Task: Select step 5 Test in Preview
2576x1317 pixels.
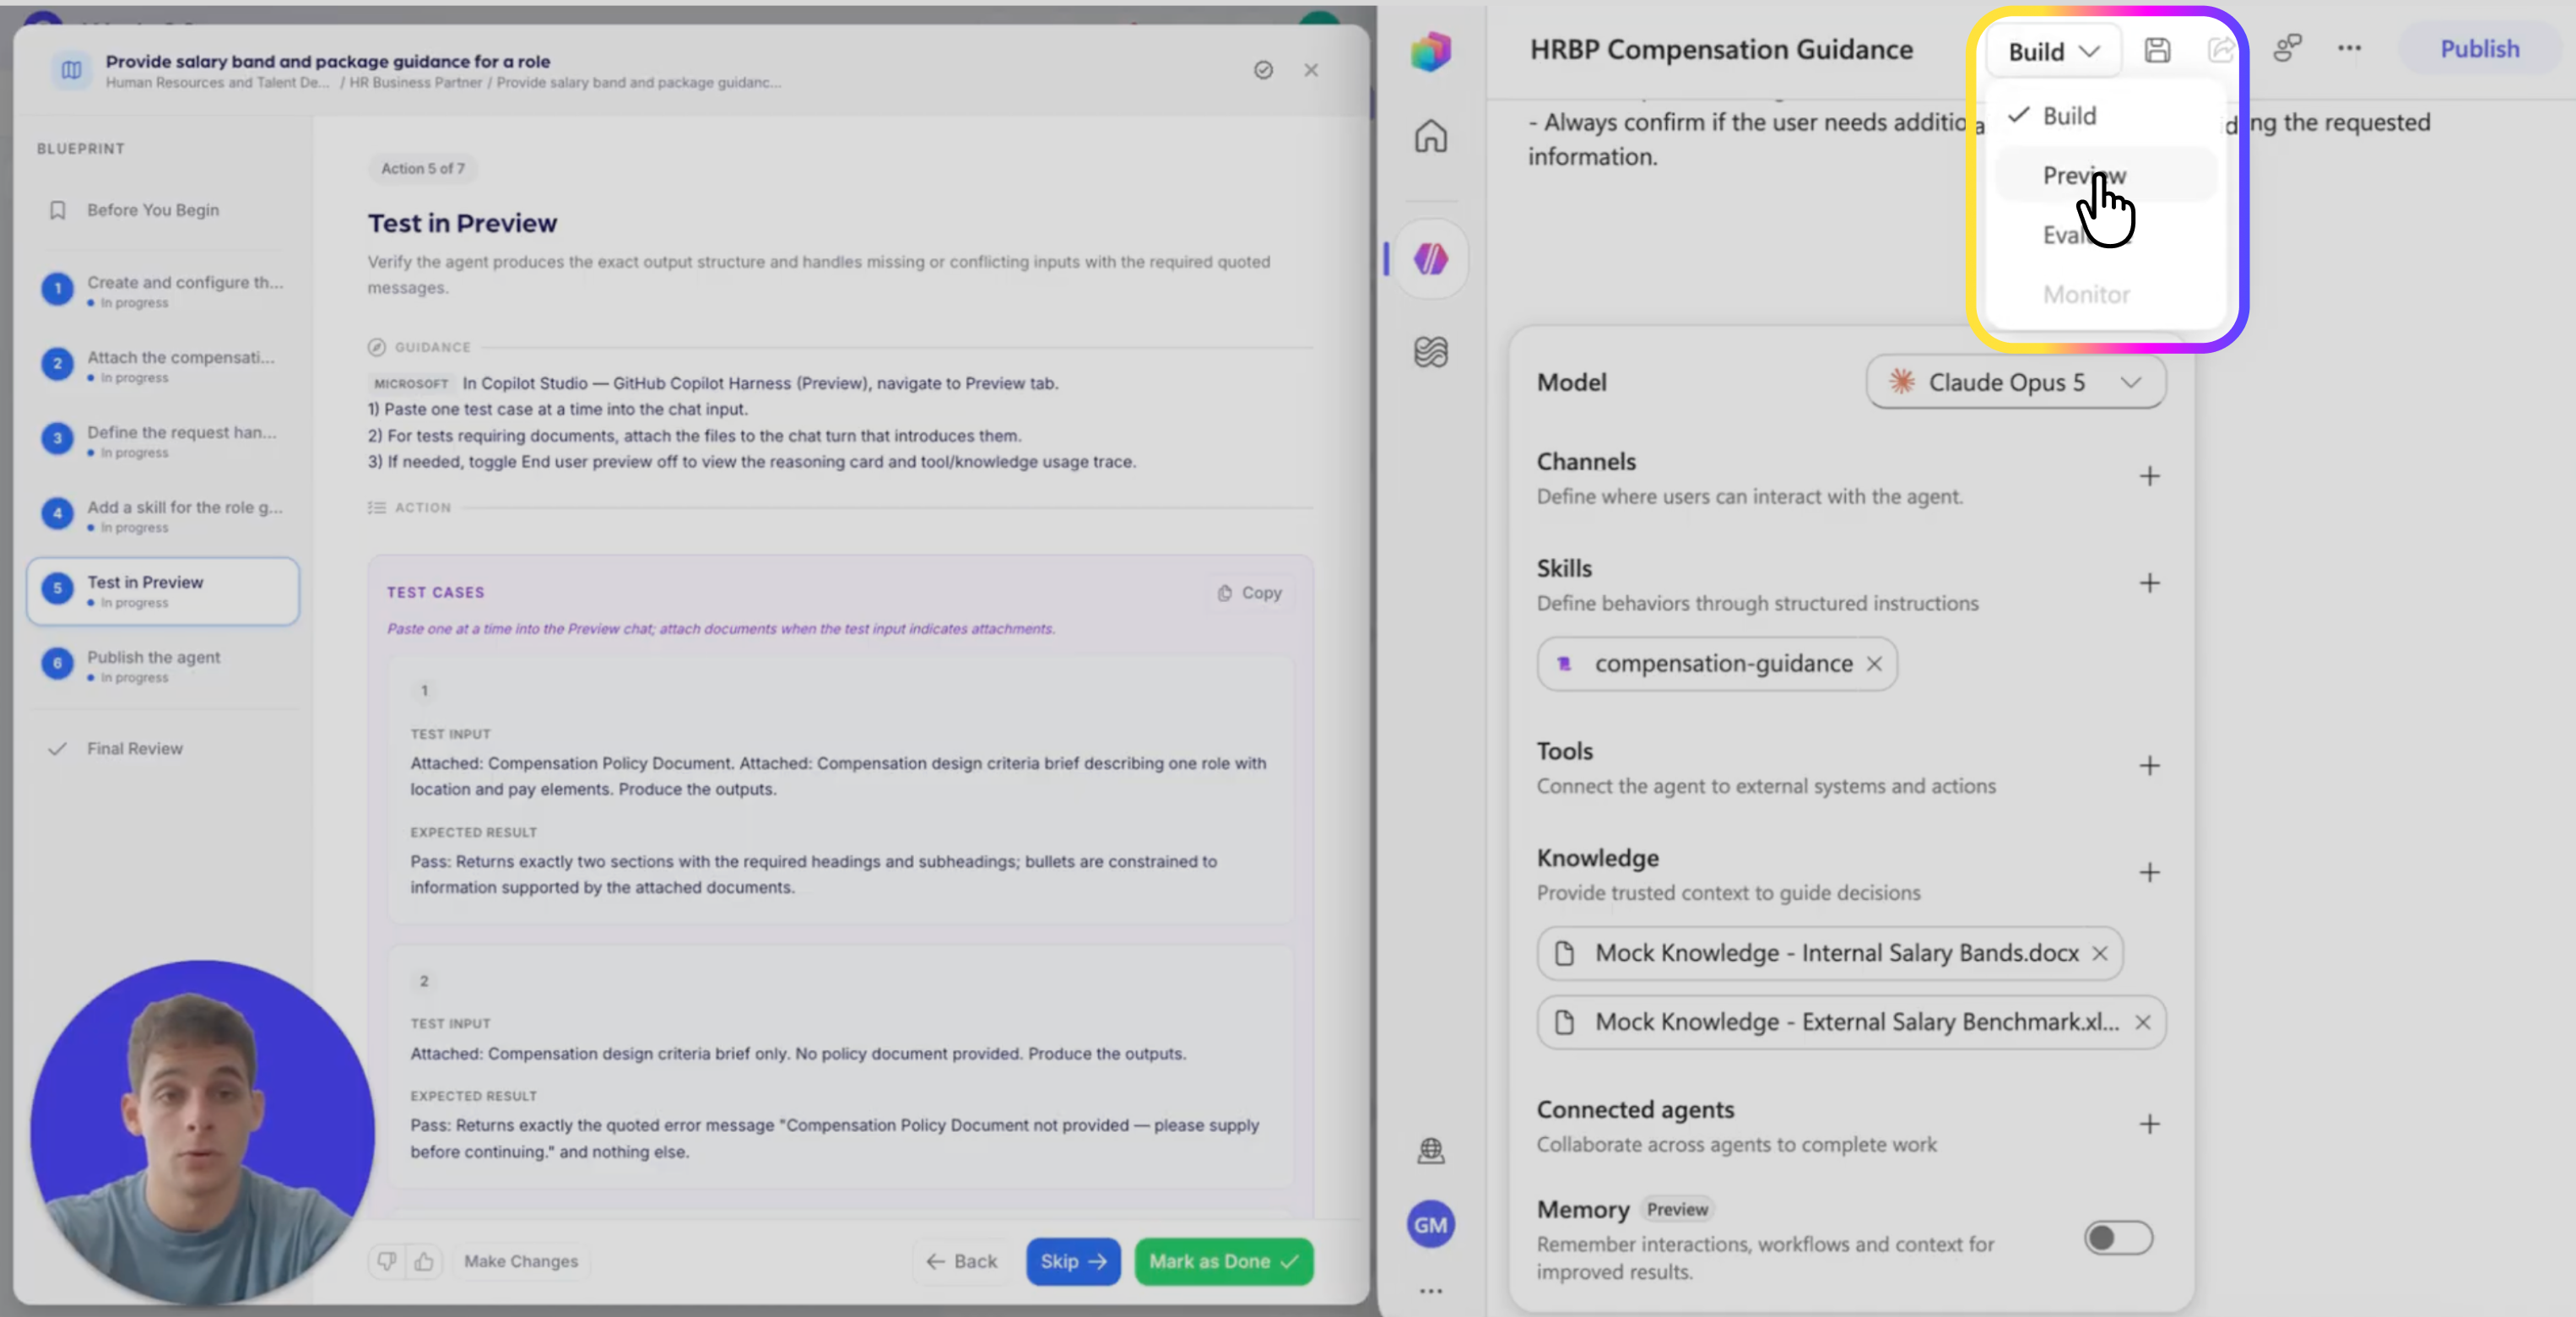Action: click(x=163, y=591)
